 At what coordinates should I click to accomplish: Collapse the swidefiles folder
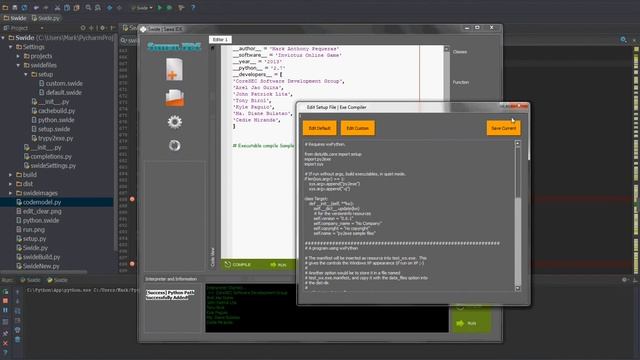(18, 65)
